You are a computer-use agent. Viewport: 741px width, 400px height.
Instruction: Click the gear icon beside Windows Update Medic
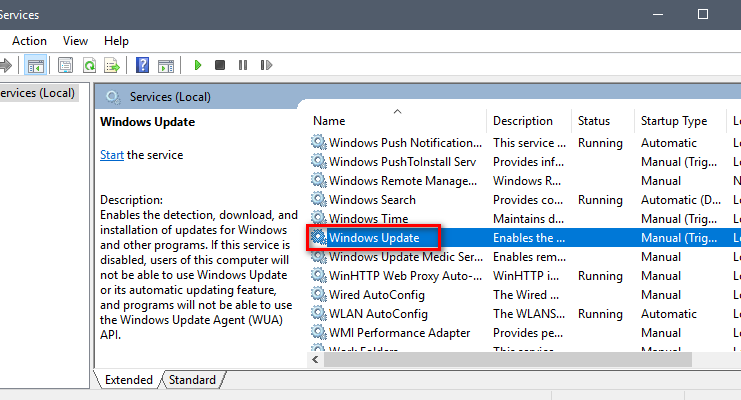click(x=319, y=256)
